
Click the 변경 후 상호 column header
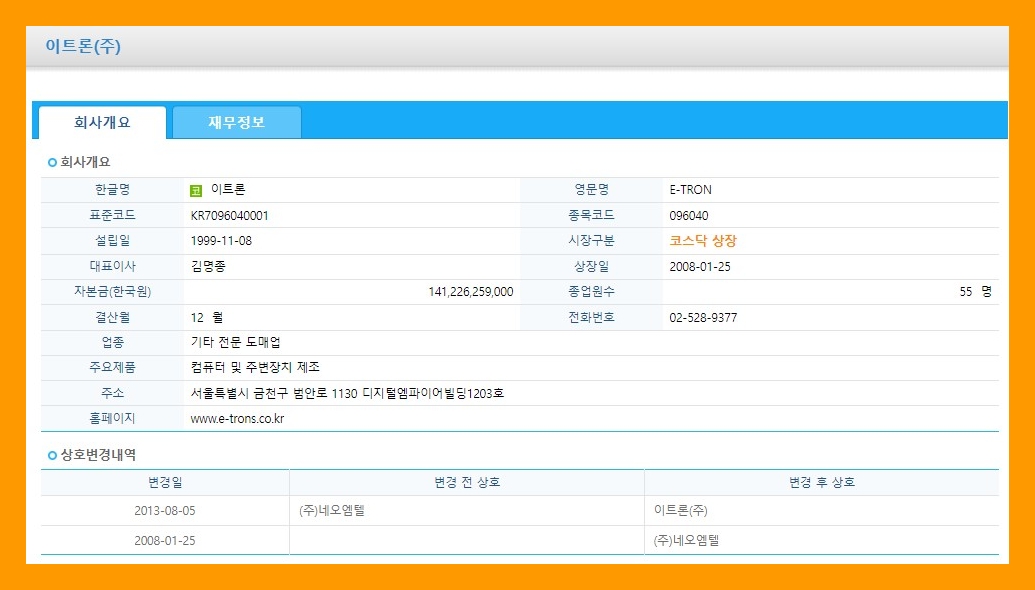(x=822, y=482)
